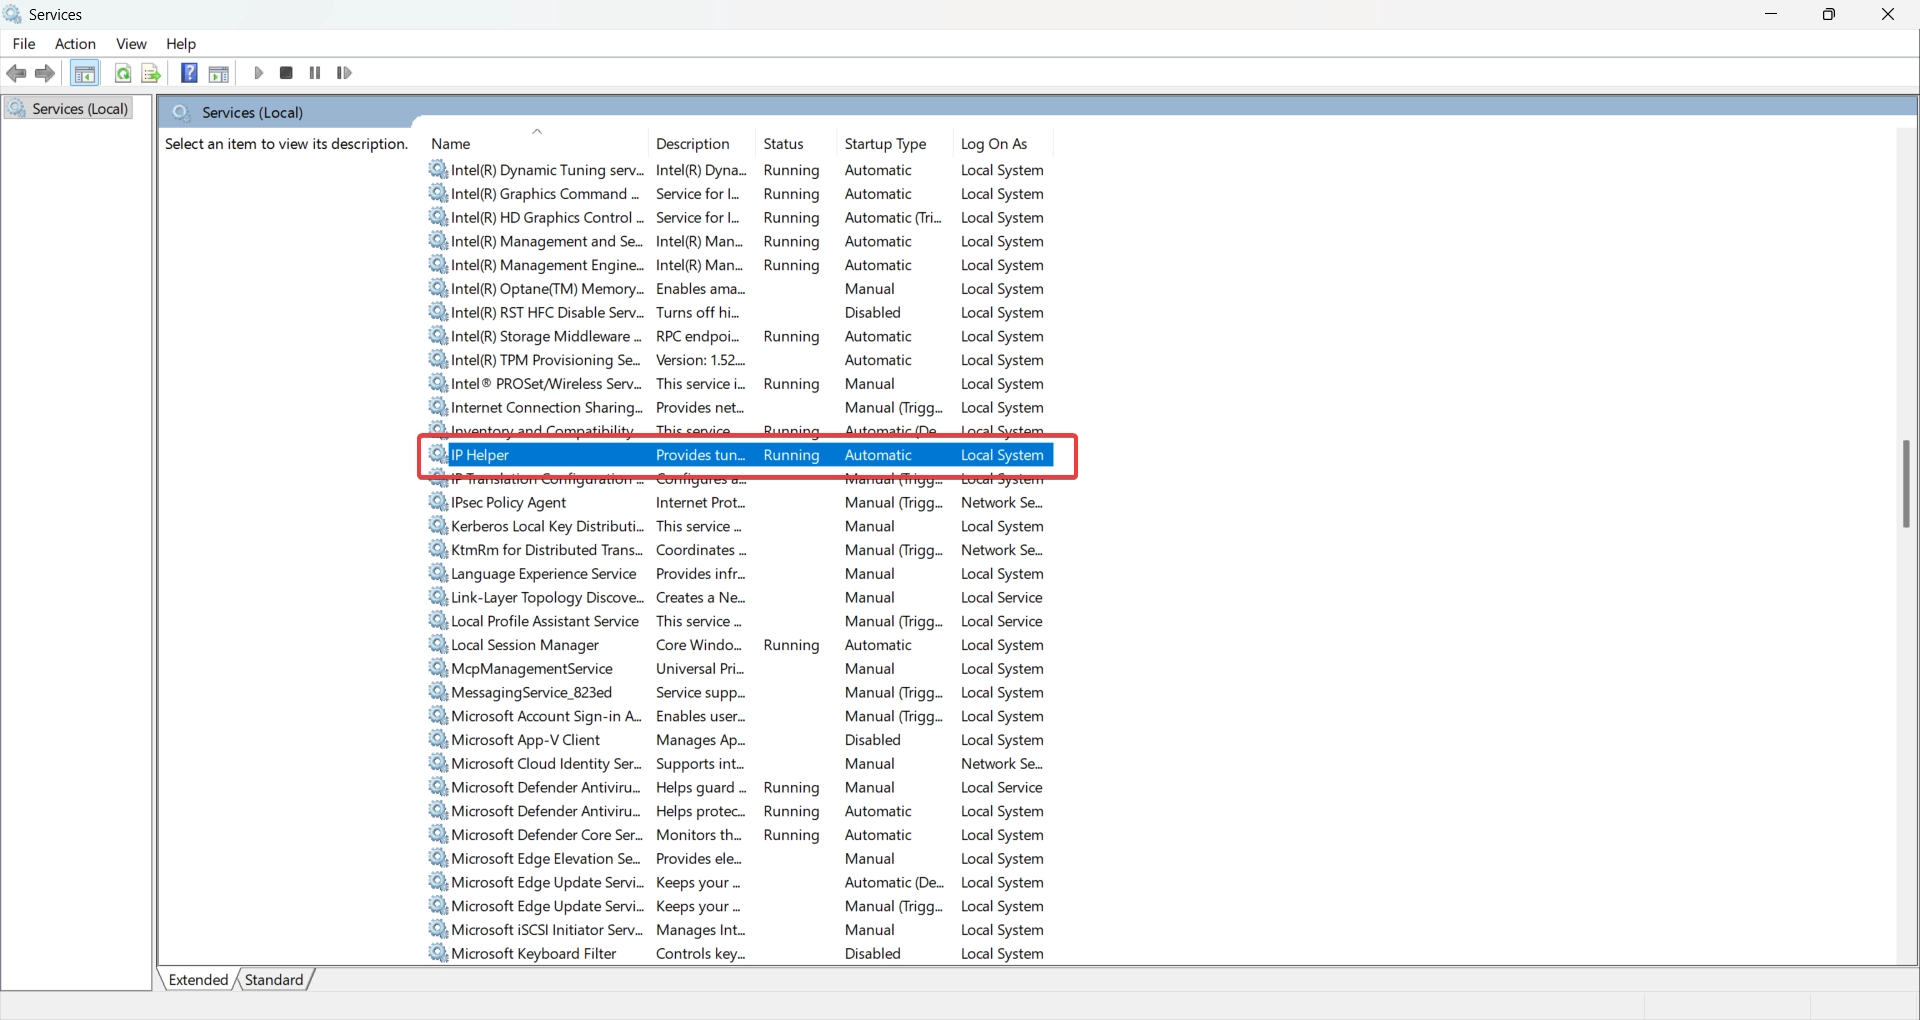Select Intel(R) Graphics Command service
Image resolution: width=1920 pixels, height=1020 pixels.
tap(740, 194)
